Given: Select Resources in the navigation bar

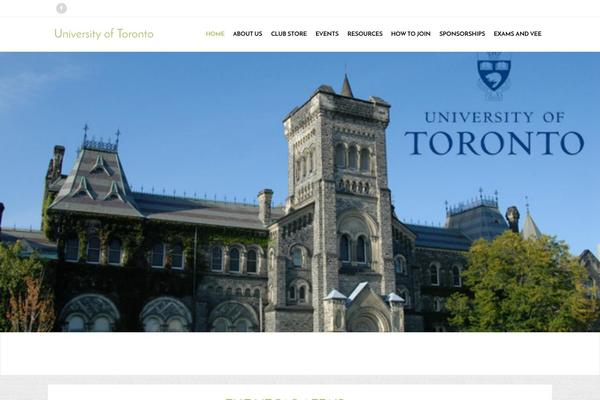Looking at the screenshot, I should click(365, 34).
